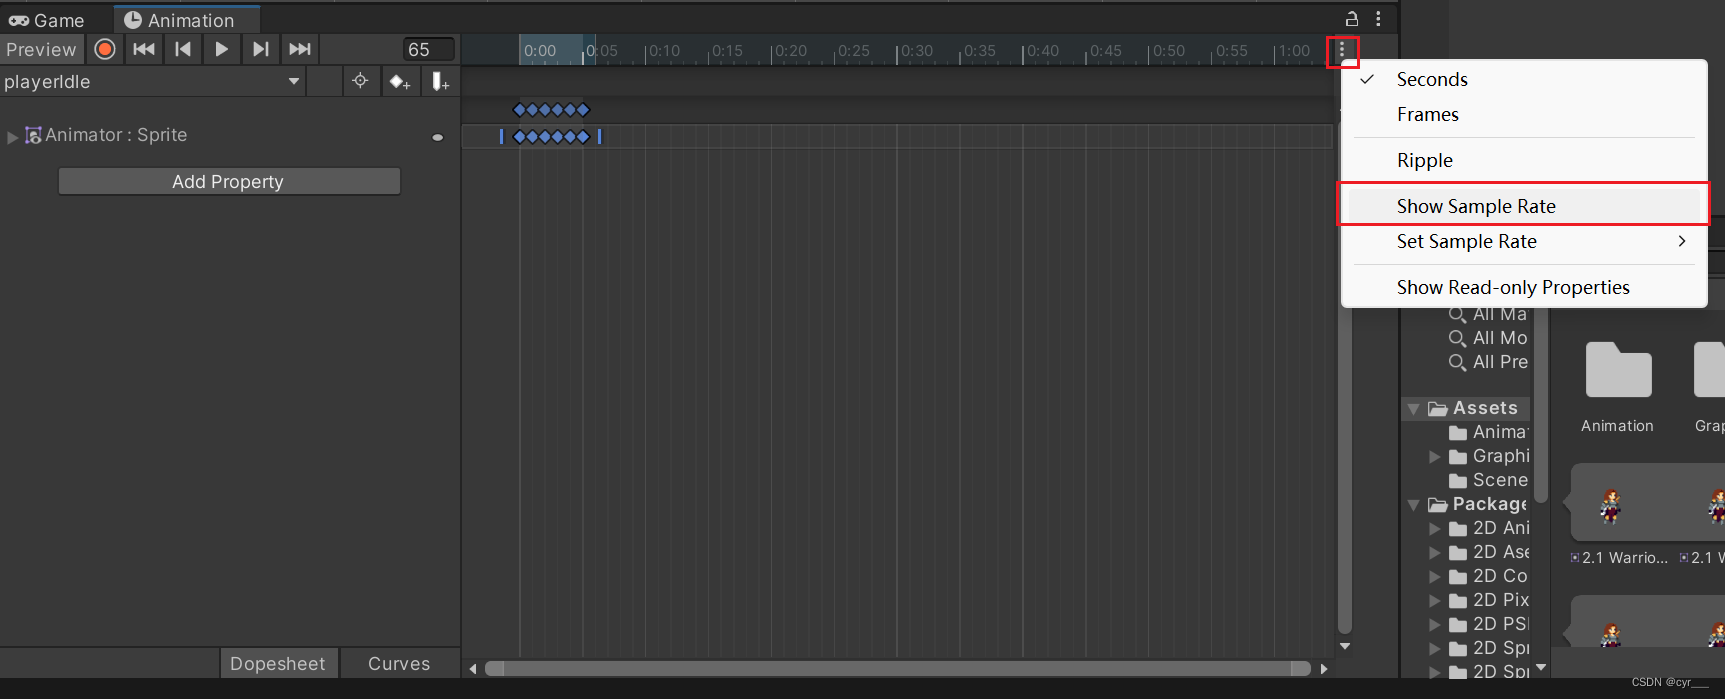Click the first keyframe diamond in the summary row

click(519, 110)
